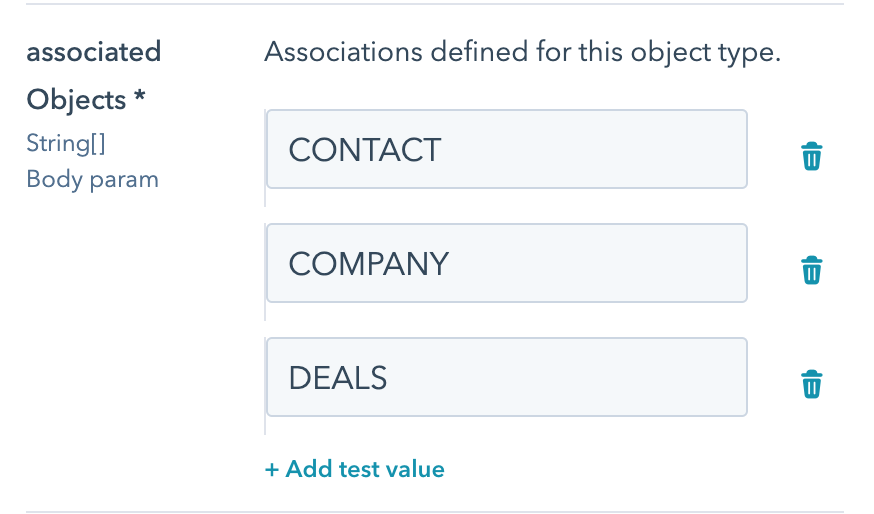The height and width of the screenshot is (514, 874).
Task: Add a new test value
Action: click(355, 469)
